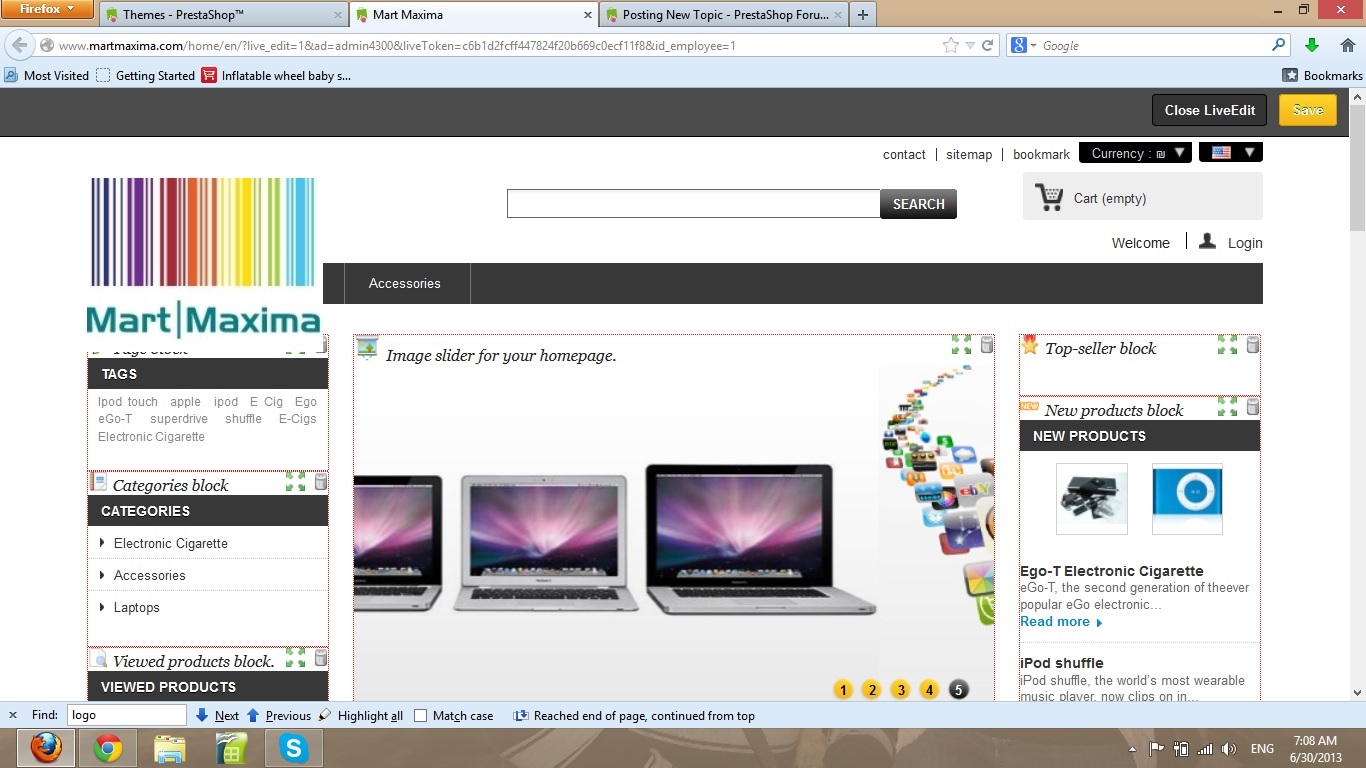This screenshot has height=768, width=1366.
Task: Click the store search input field
Action: pos(693,204)
